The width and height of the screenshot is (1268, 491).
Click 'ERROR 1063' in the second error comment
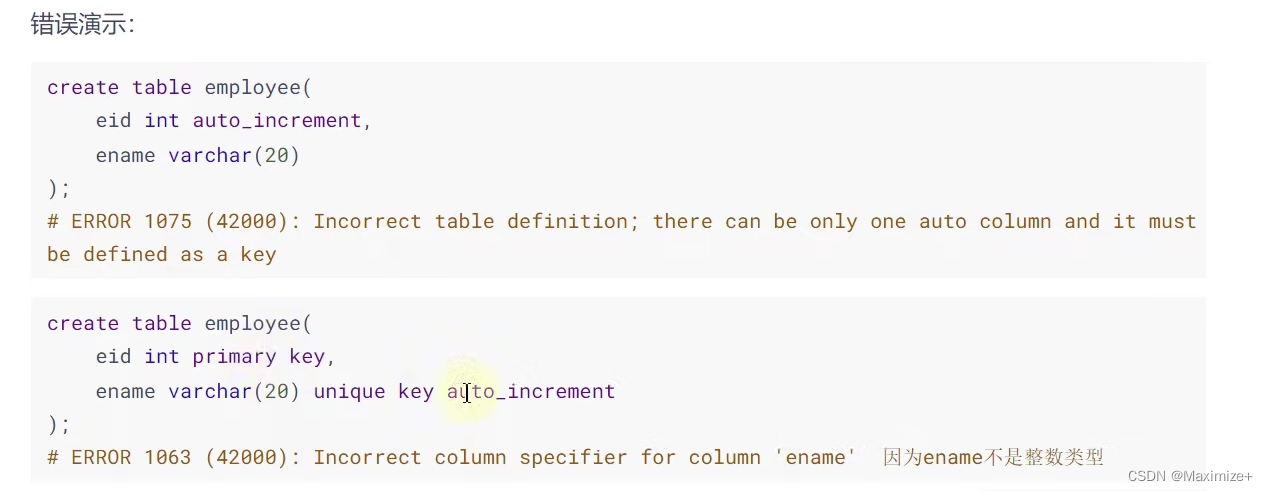tap(131, 458)
